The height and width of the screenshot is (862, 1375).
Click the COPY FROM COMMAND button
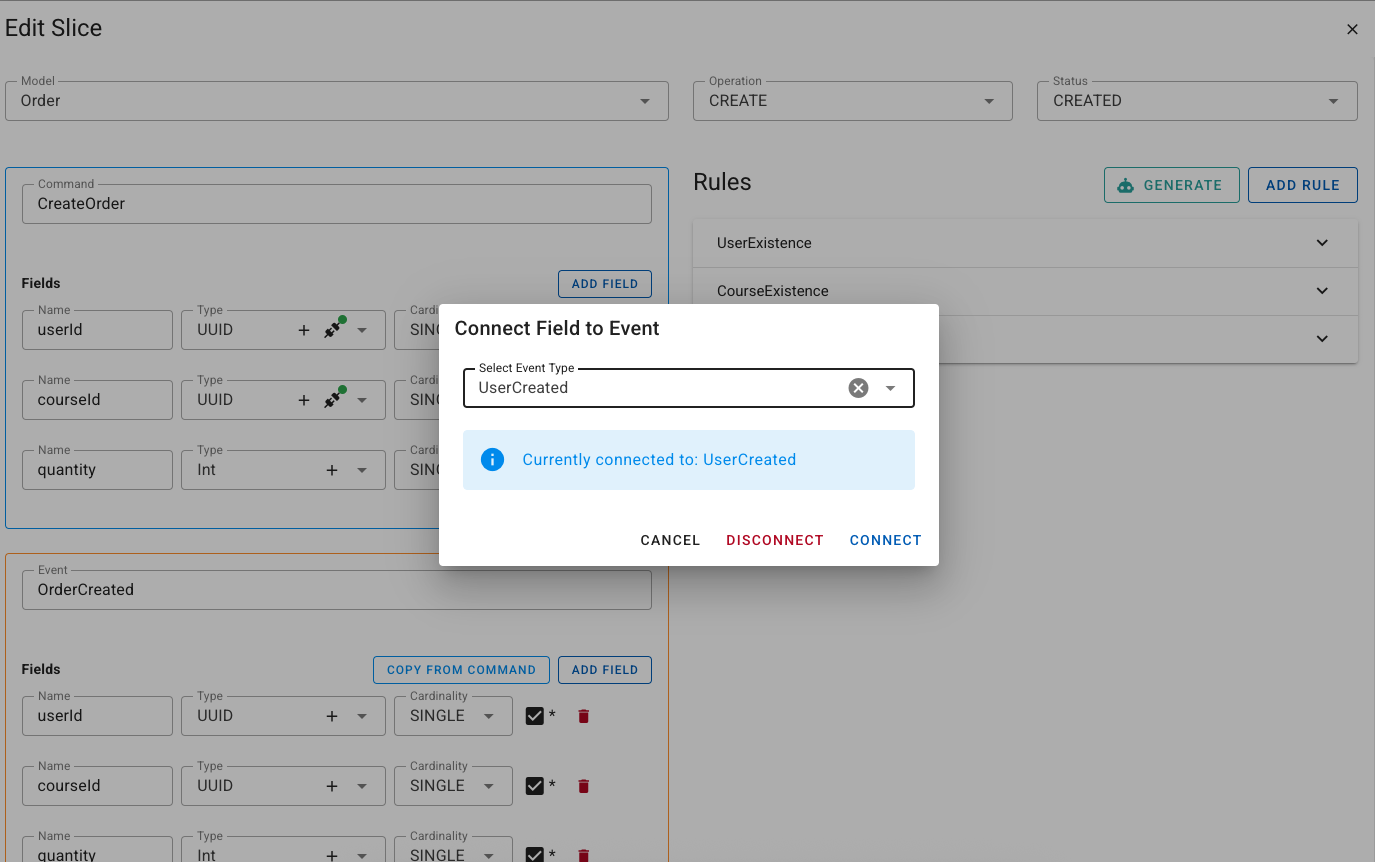(461, 669)
